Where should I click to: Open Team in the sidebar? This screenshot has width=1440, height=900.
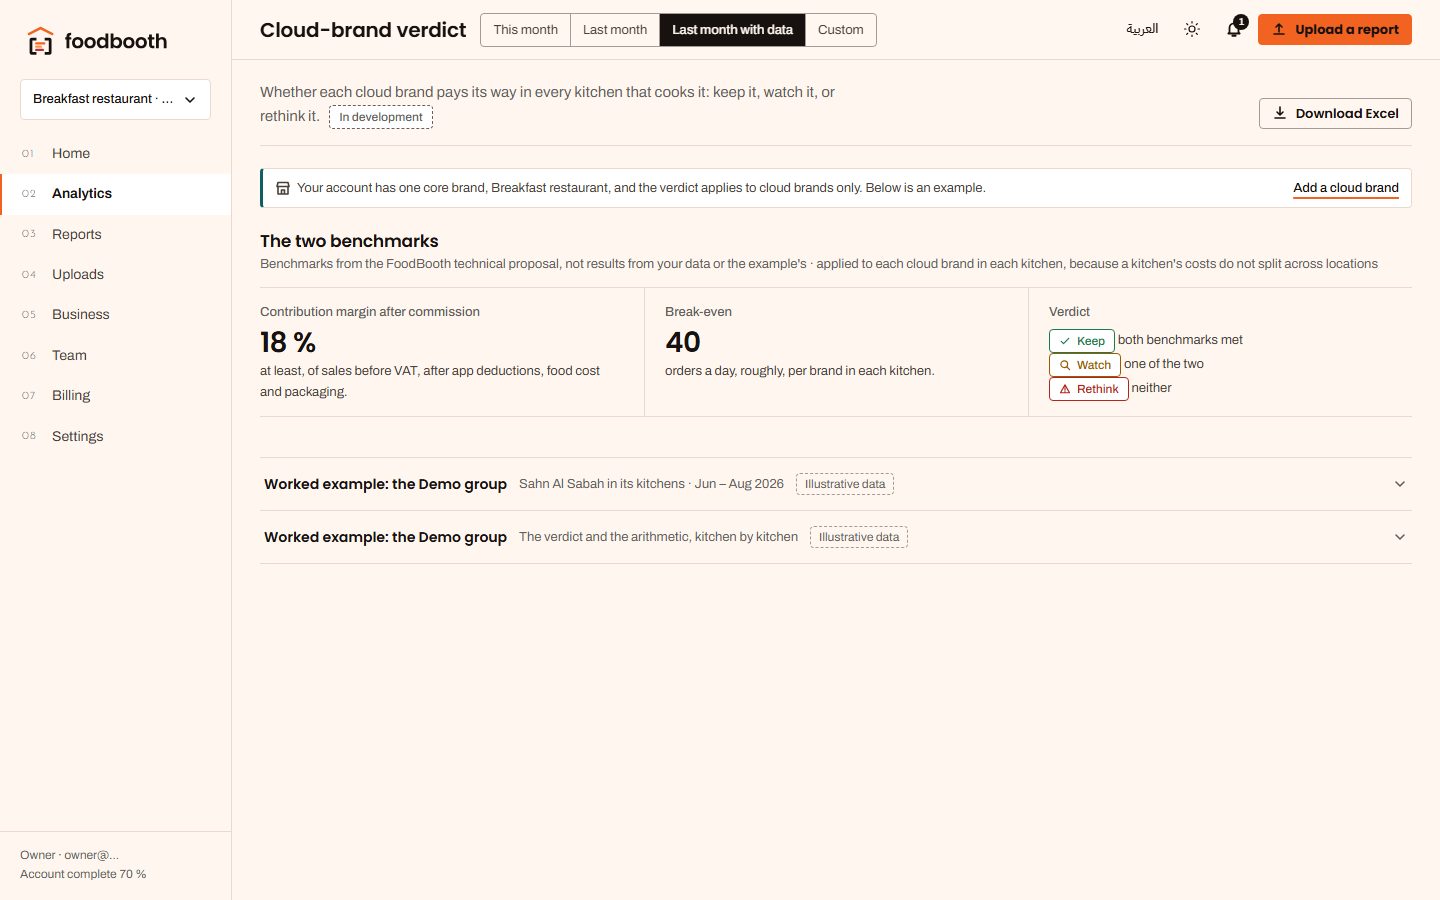coord(115,355)
